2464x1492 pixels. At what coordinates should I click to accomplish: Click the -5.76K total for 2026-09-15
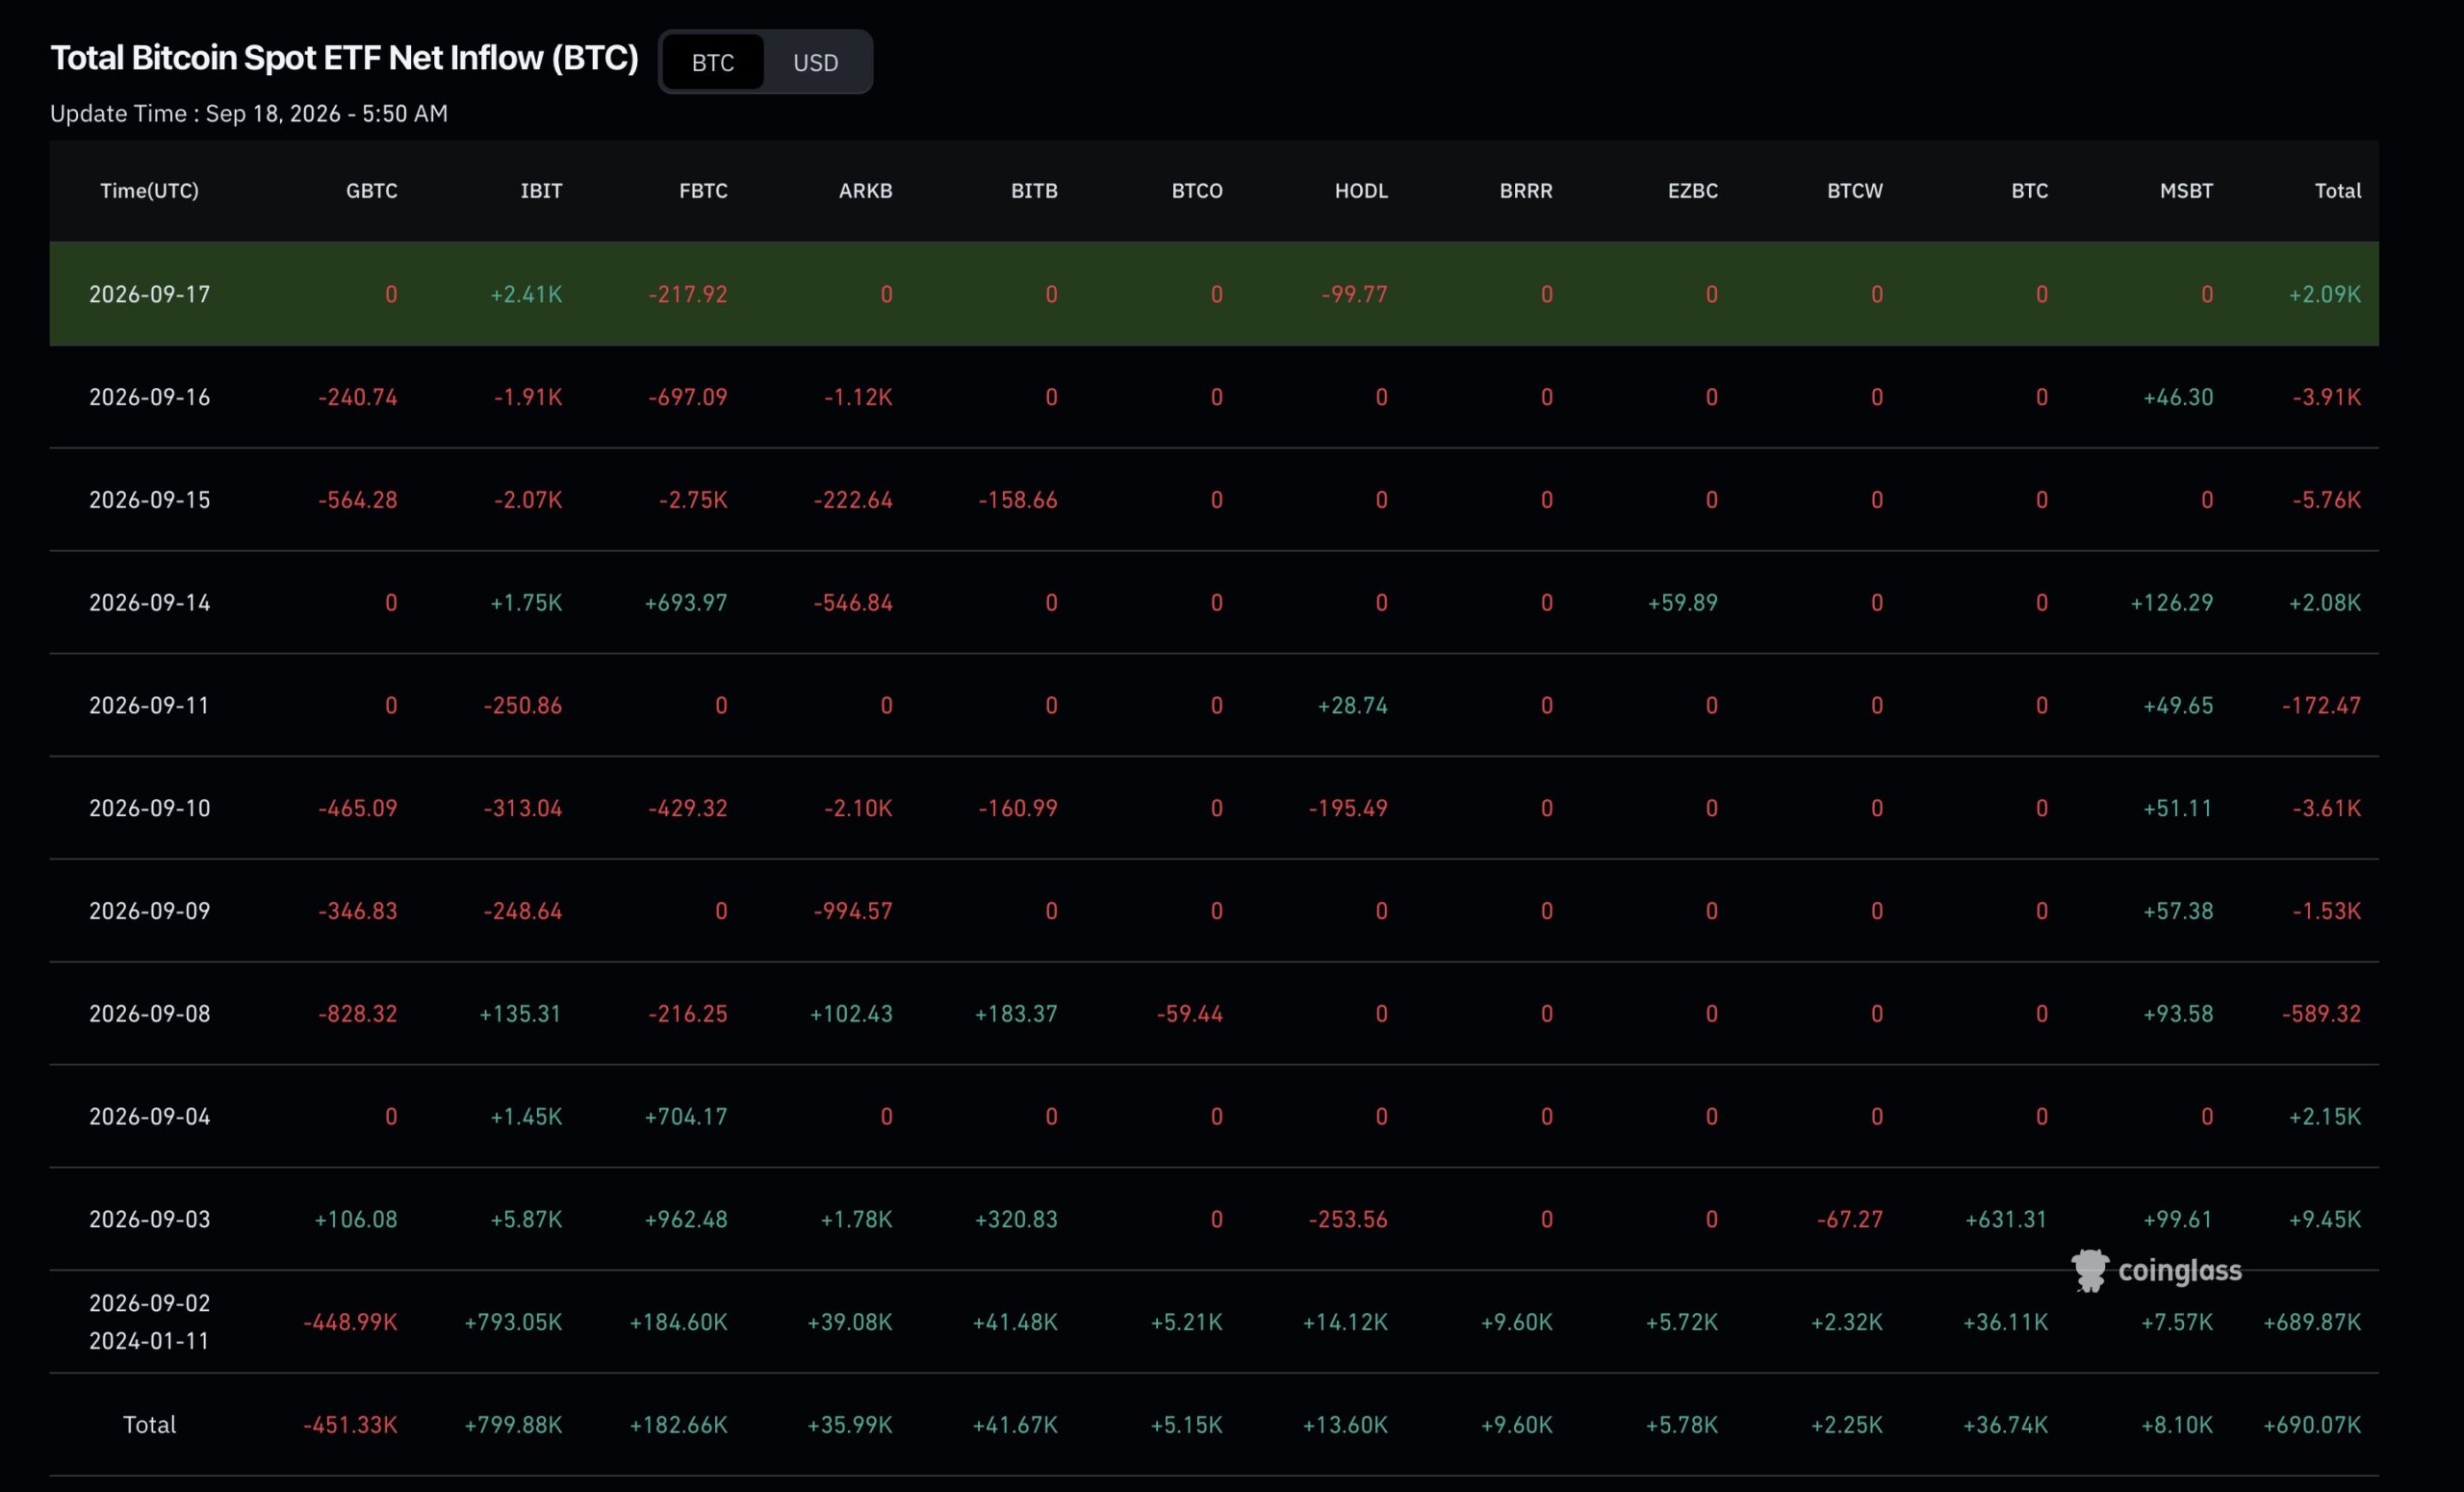2327,499
